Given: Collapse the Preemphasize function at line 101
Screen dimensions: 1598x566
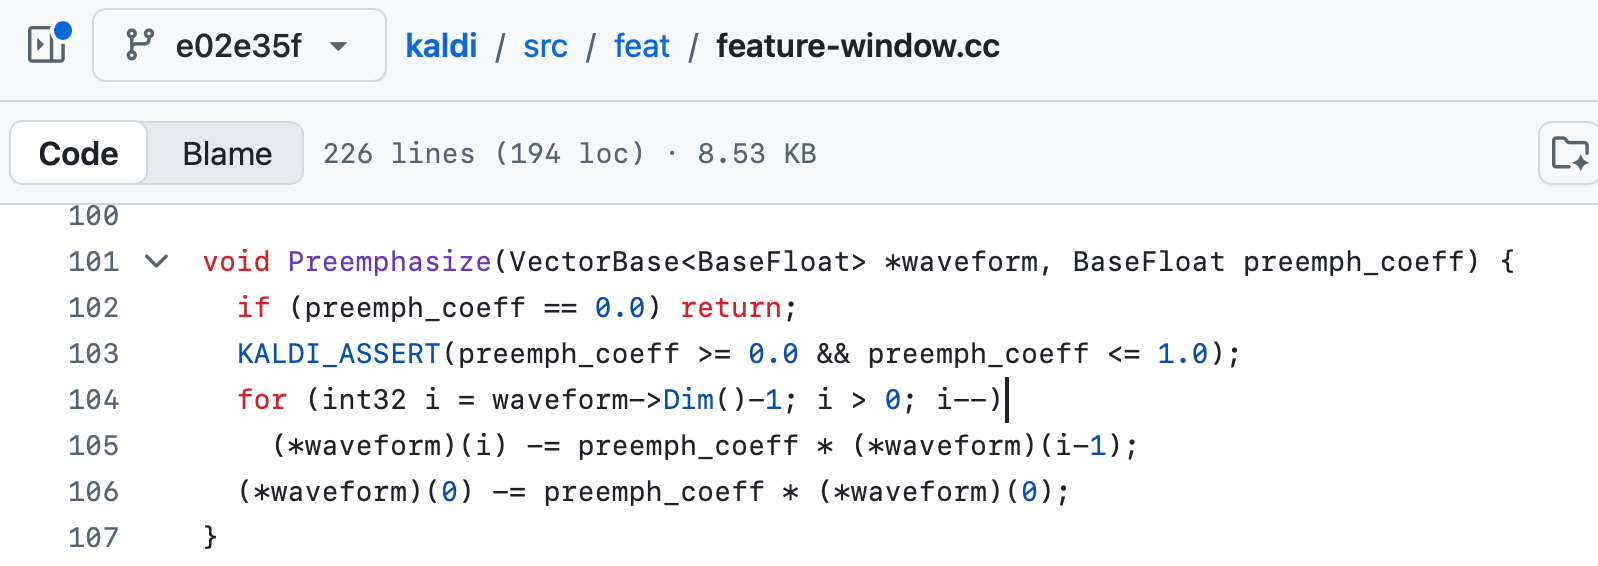Looking at the screenshot, I should 156,262.
